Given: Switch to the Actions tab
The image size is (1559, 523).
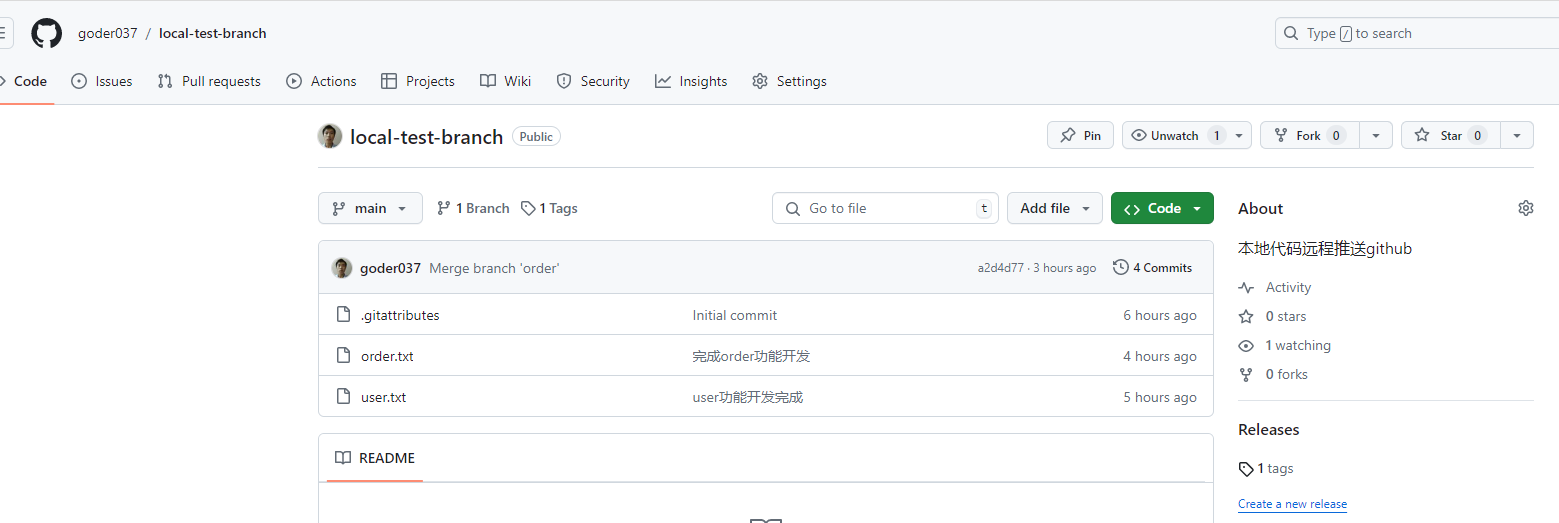Looking at the screenshot, I should tap(321, 82).
